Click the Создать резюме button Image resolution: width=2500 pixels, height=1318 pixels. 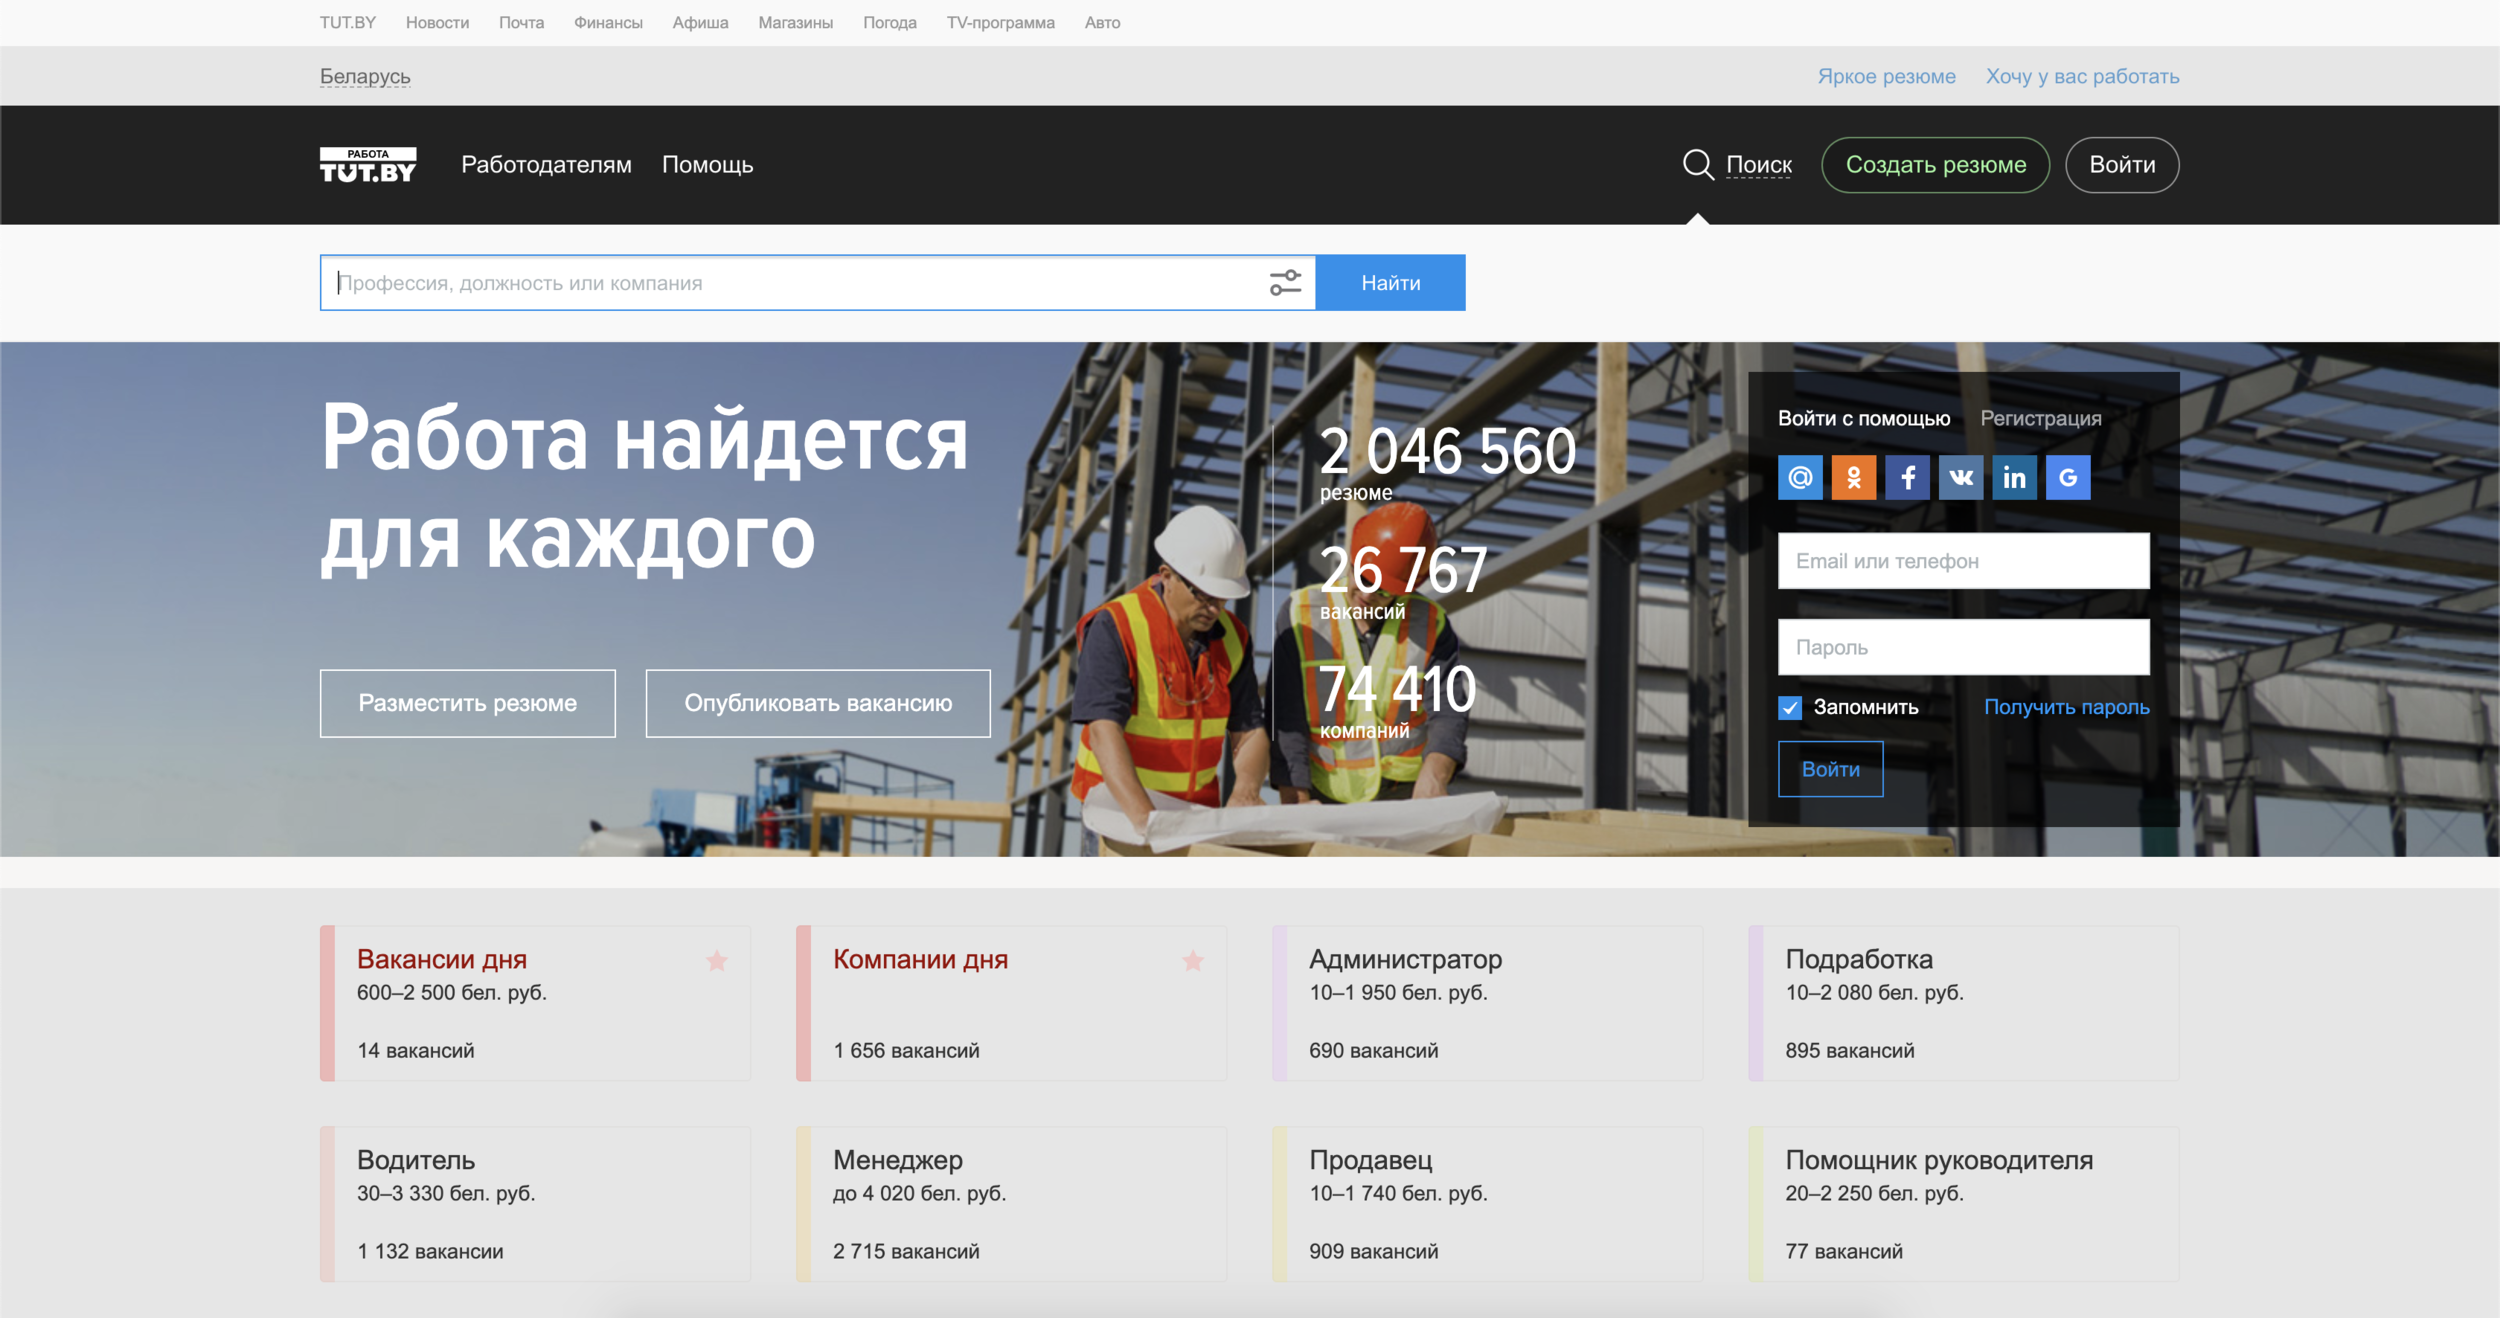[x=1935, y=165]
